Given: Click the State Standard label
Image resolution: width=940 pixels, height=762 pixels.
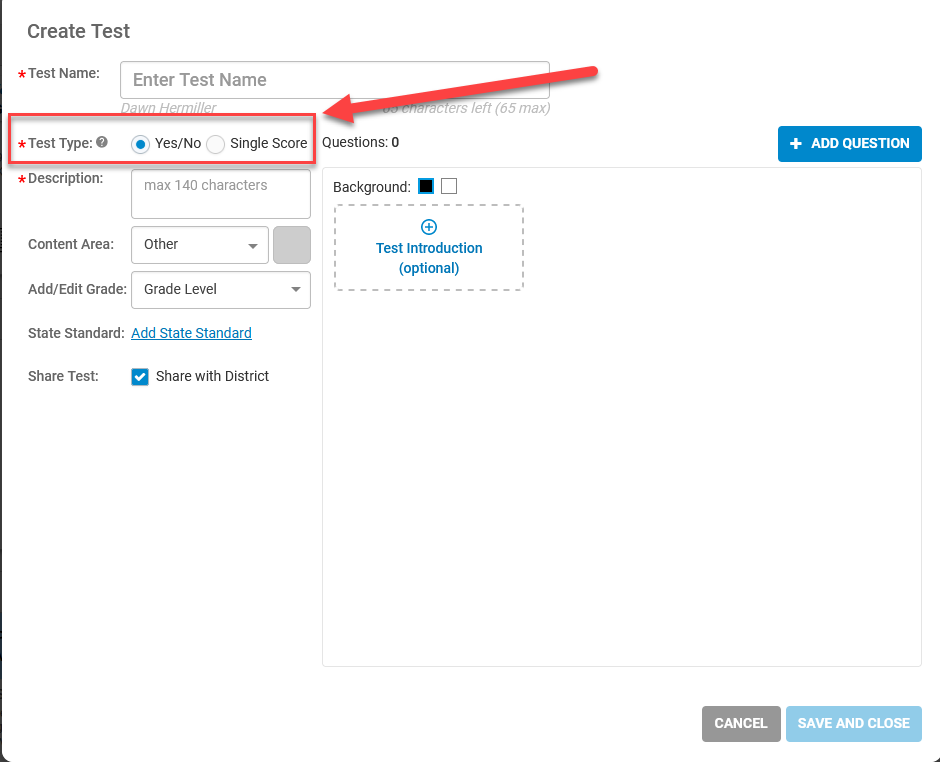Looking at the screenshot, I should [76, 333].
